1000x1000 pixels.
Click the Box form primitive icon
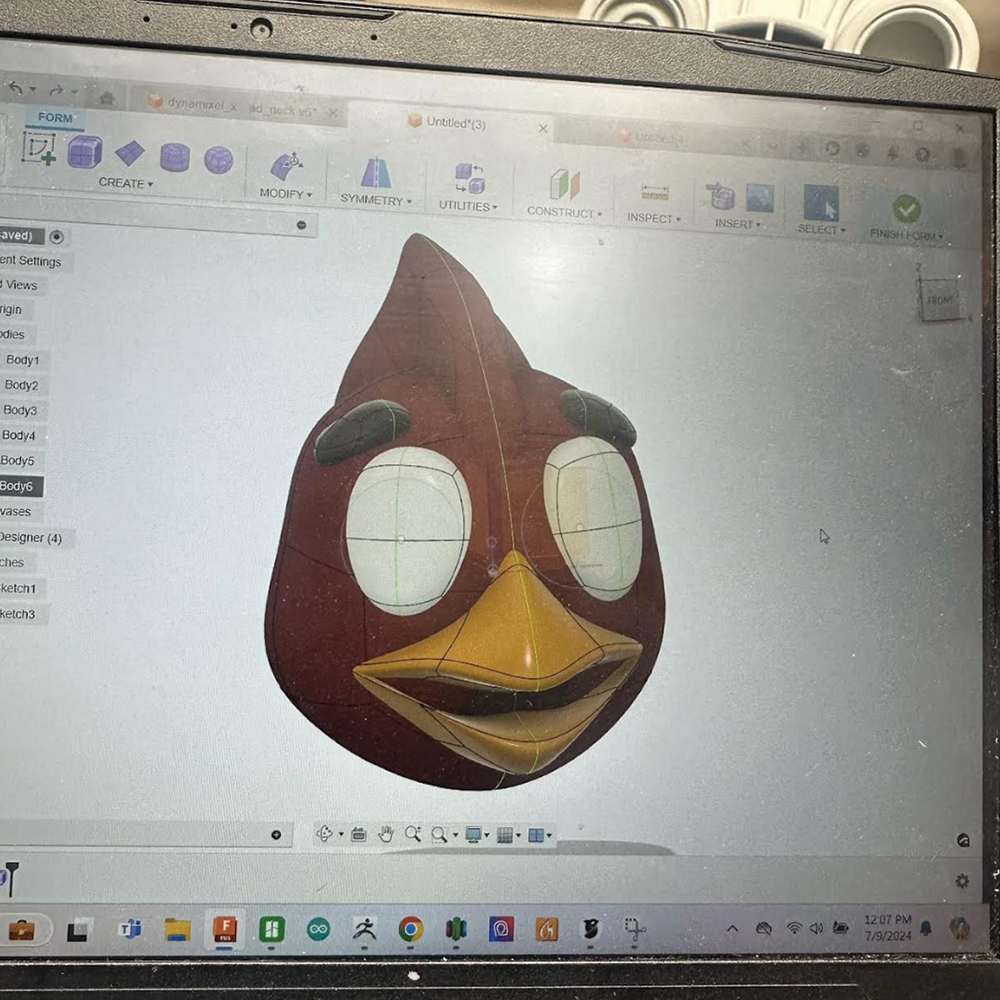coord(85,152)
